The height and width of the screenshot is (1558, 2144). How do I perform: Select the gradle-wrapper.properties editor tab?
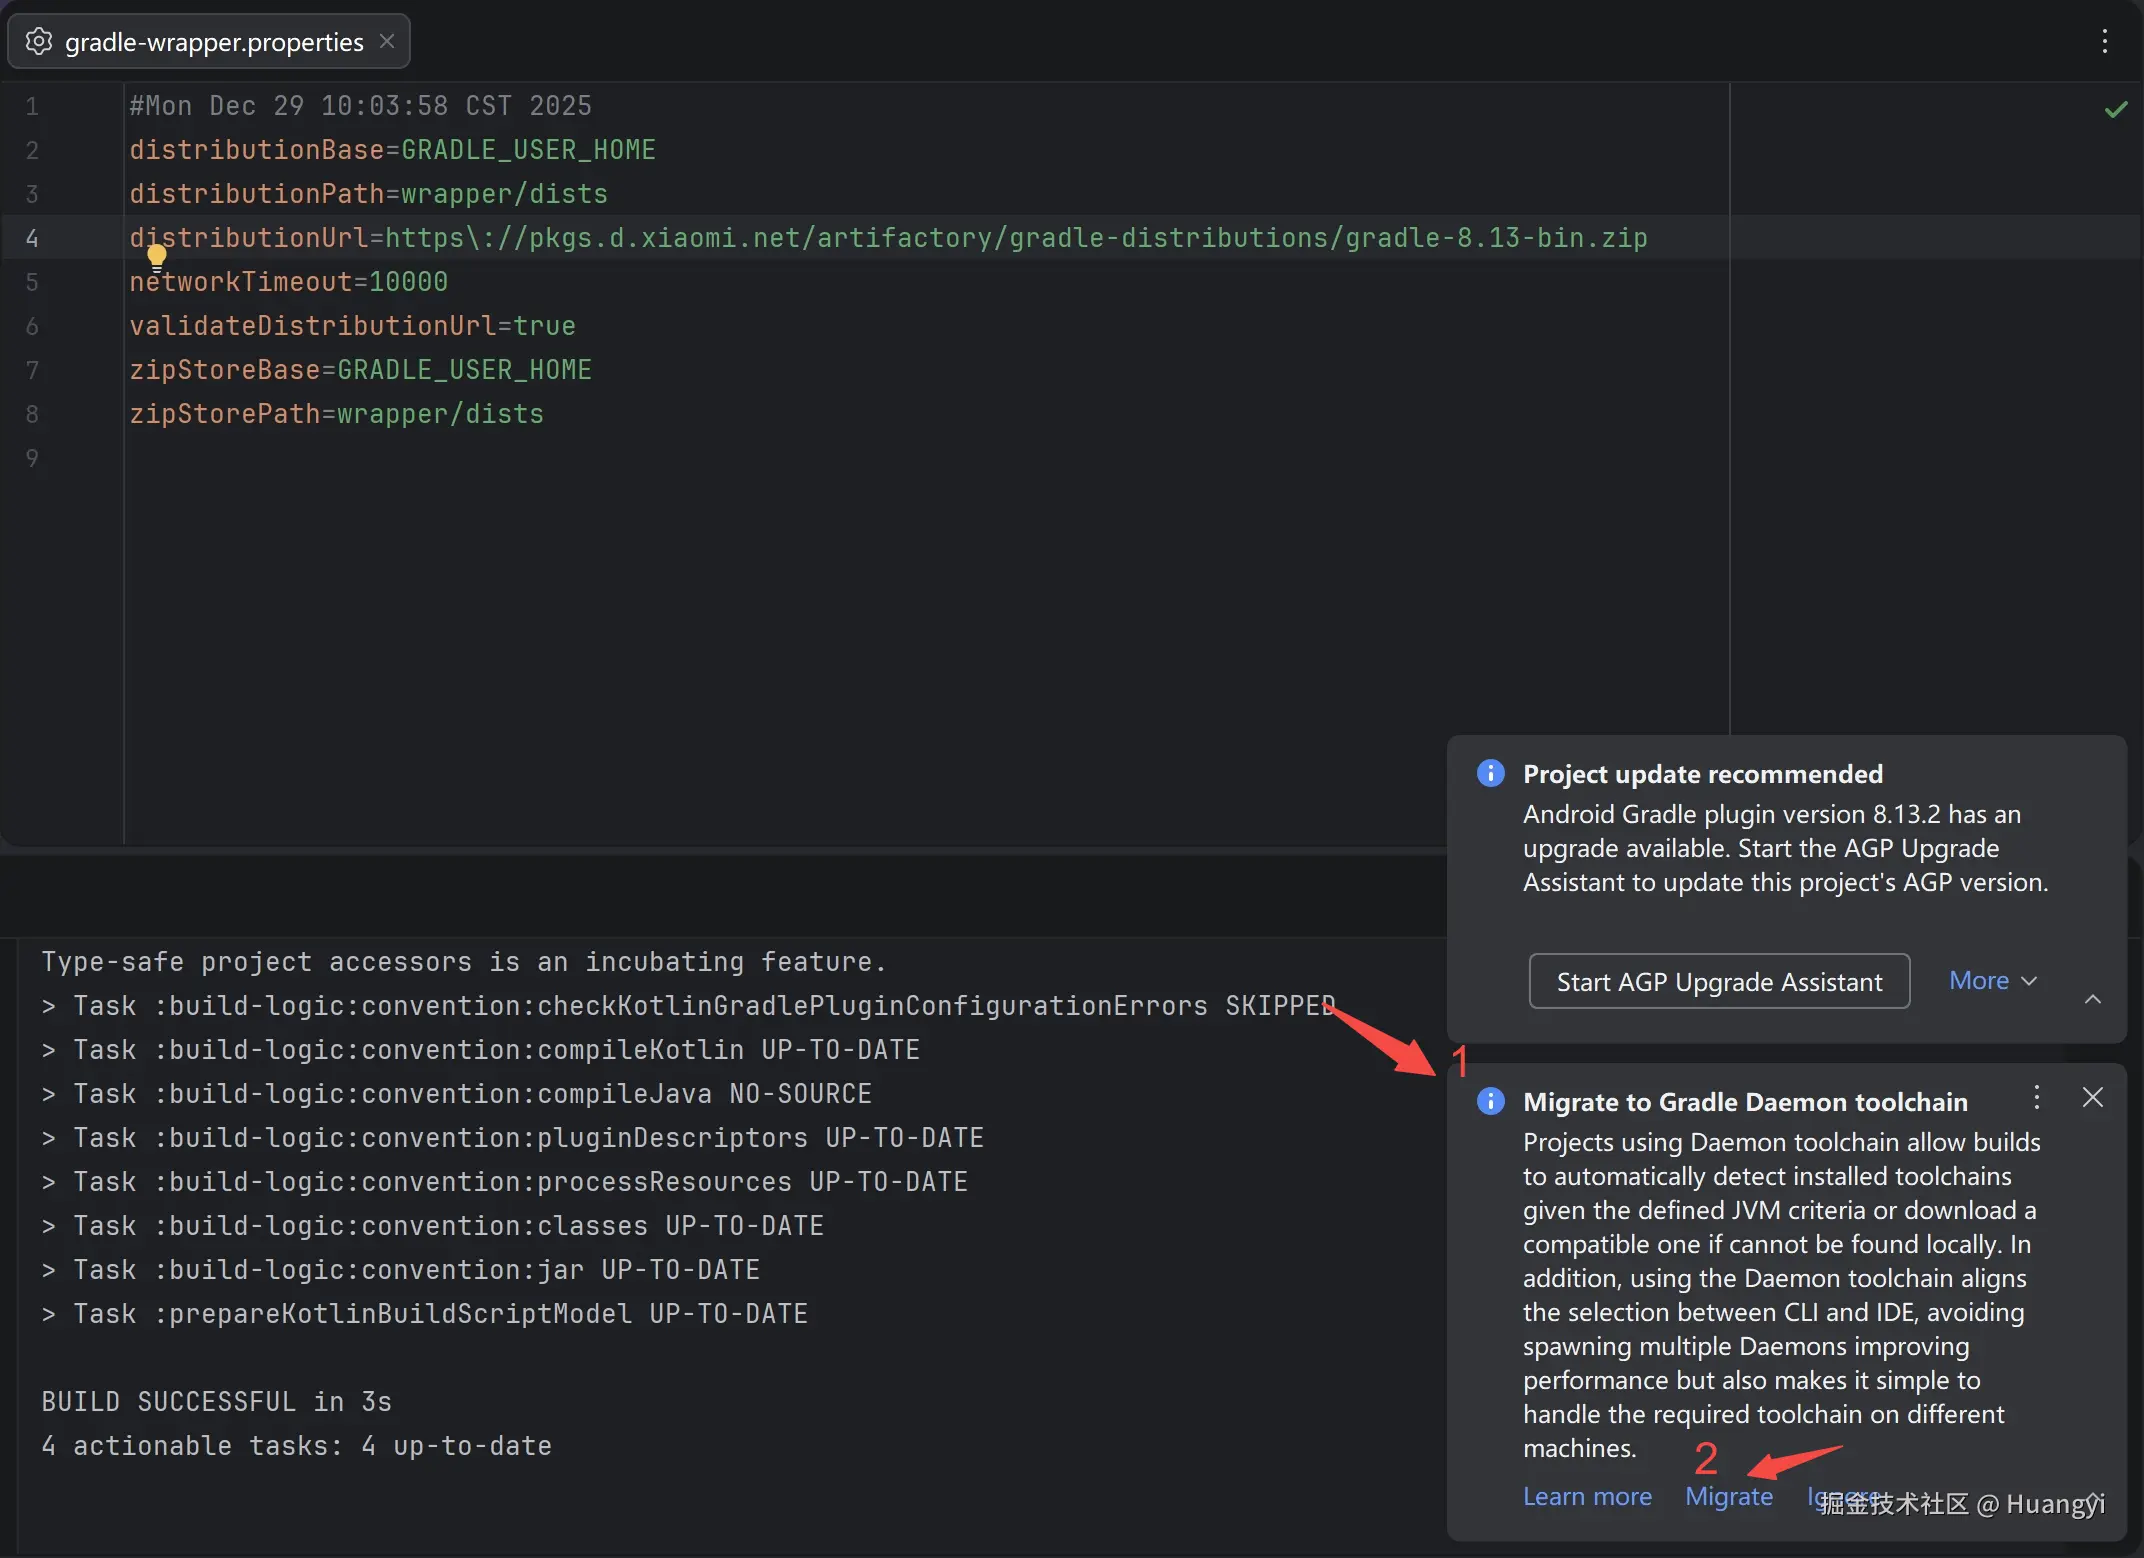coord(213,42)
